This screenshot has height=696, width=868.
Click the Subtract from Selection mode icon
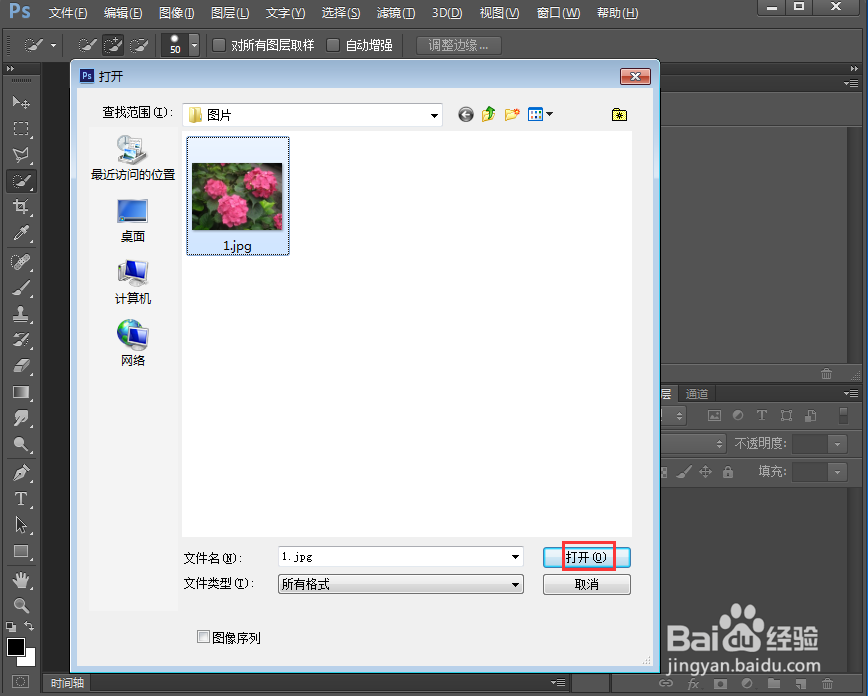(139, 45)
